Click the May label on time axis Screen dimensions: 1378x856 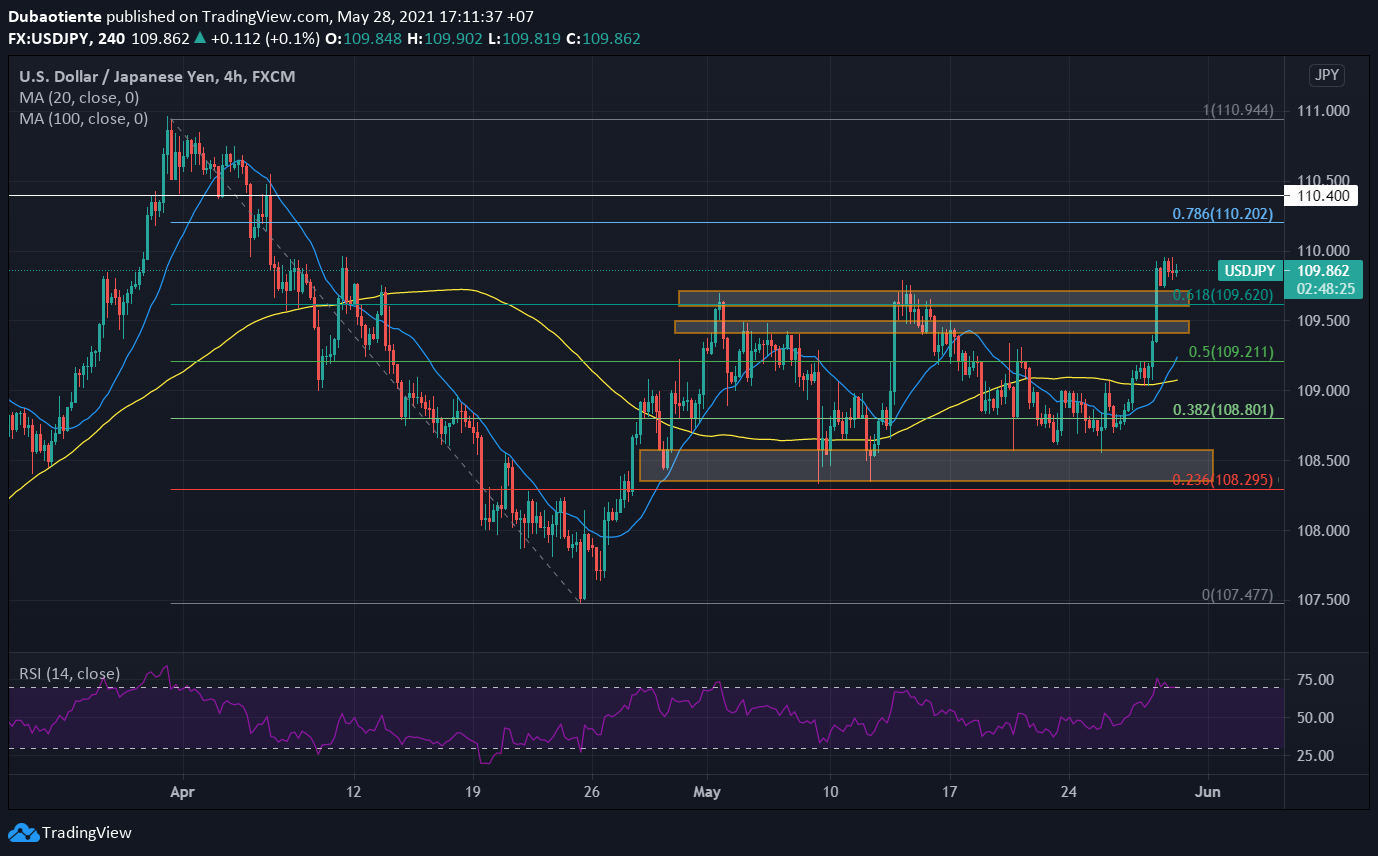tap(707, 791)
